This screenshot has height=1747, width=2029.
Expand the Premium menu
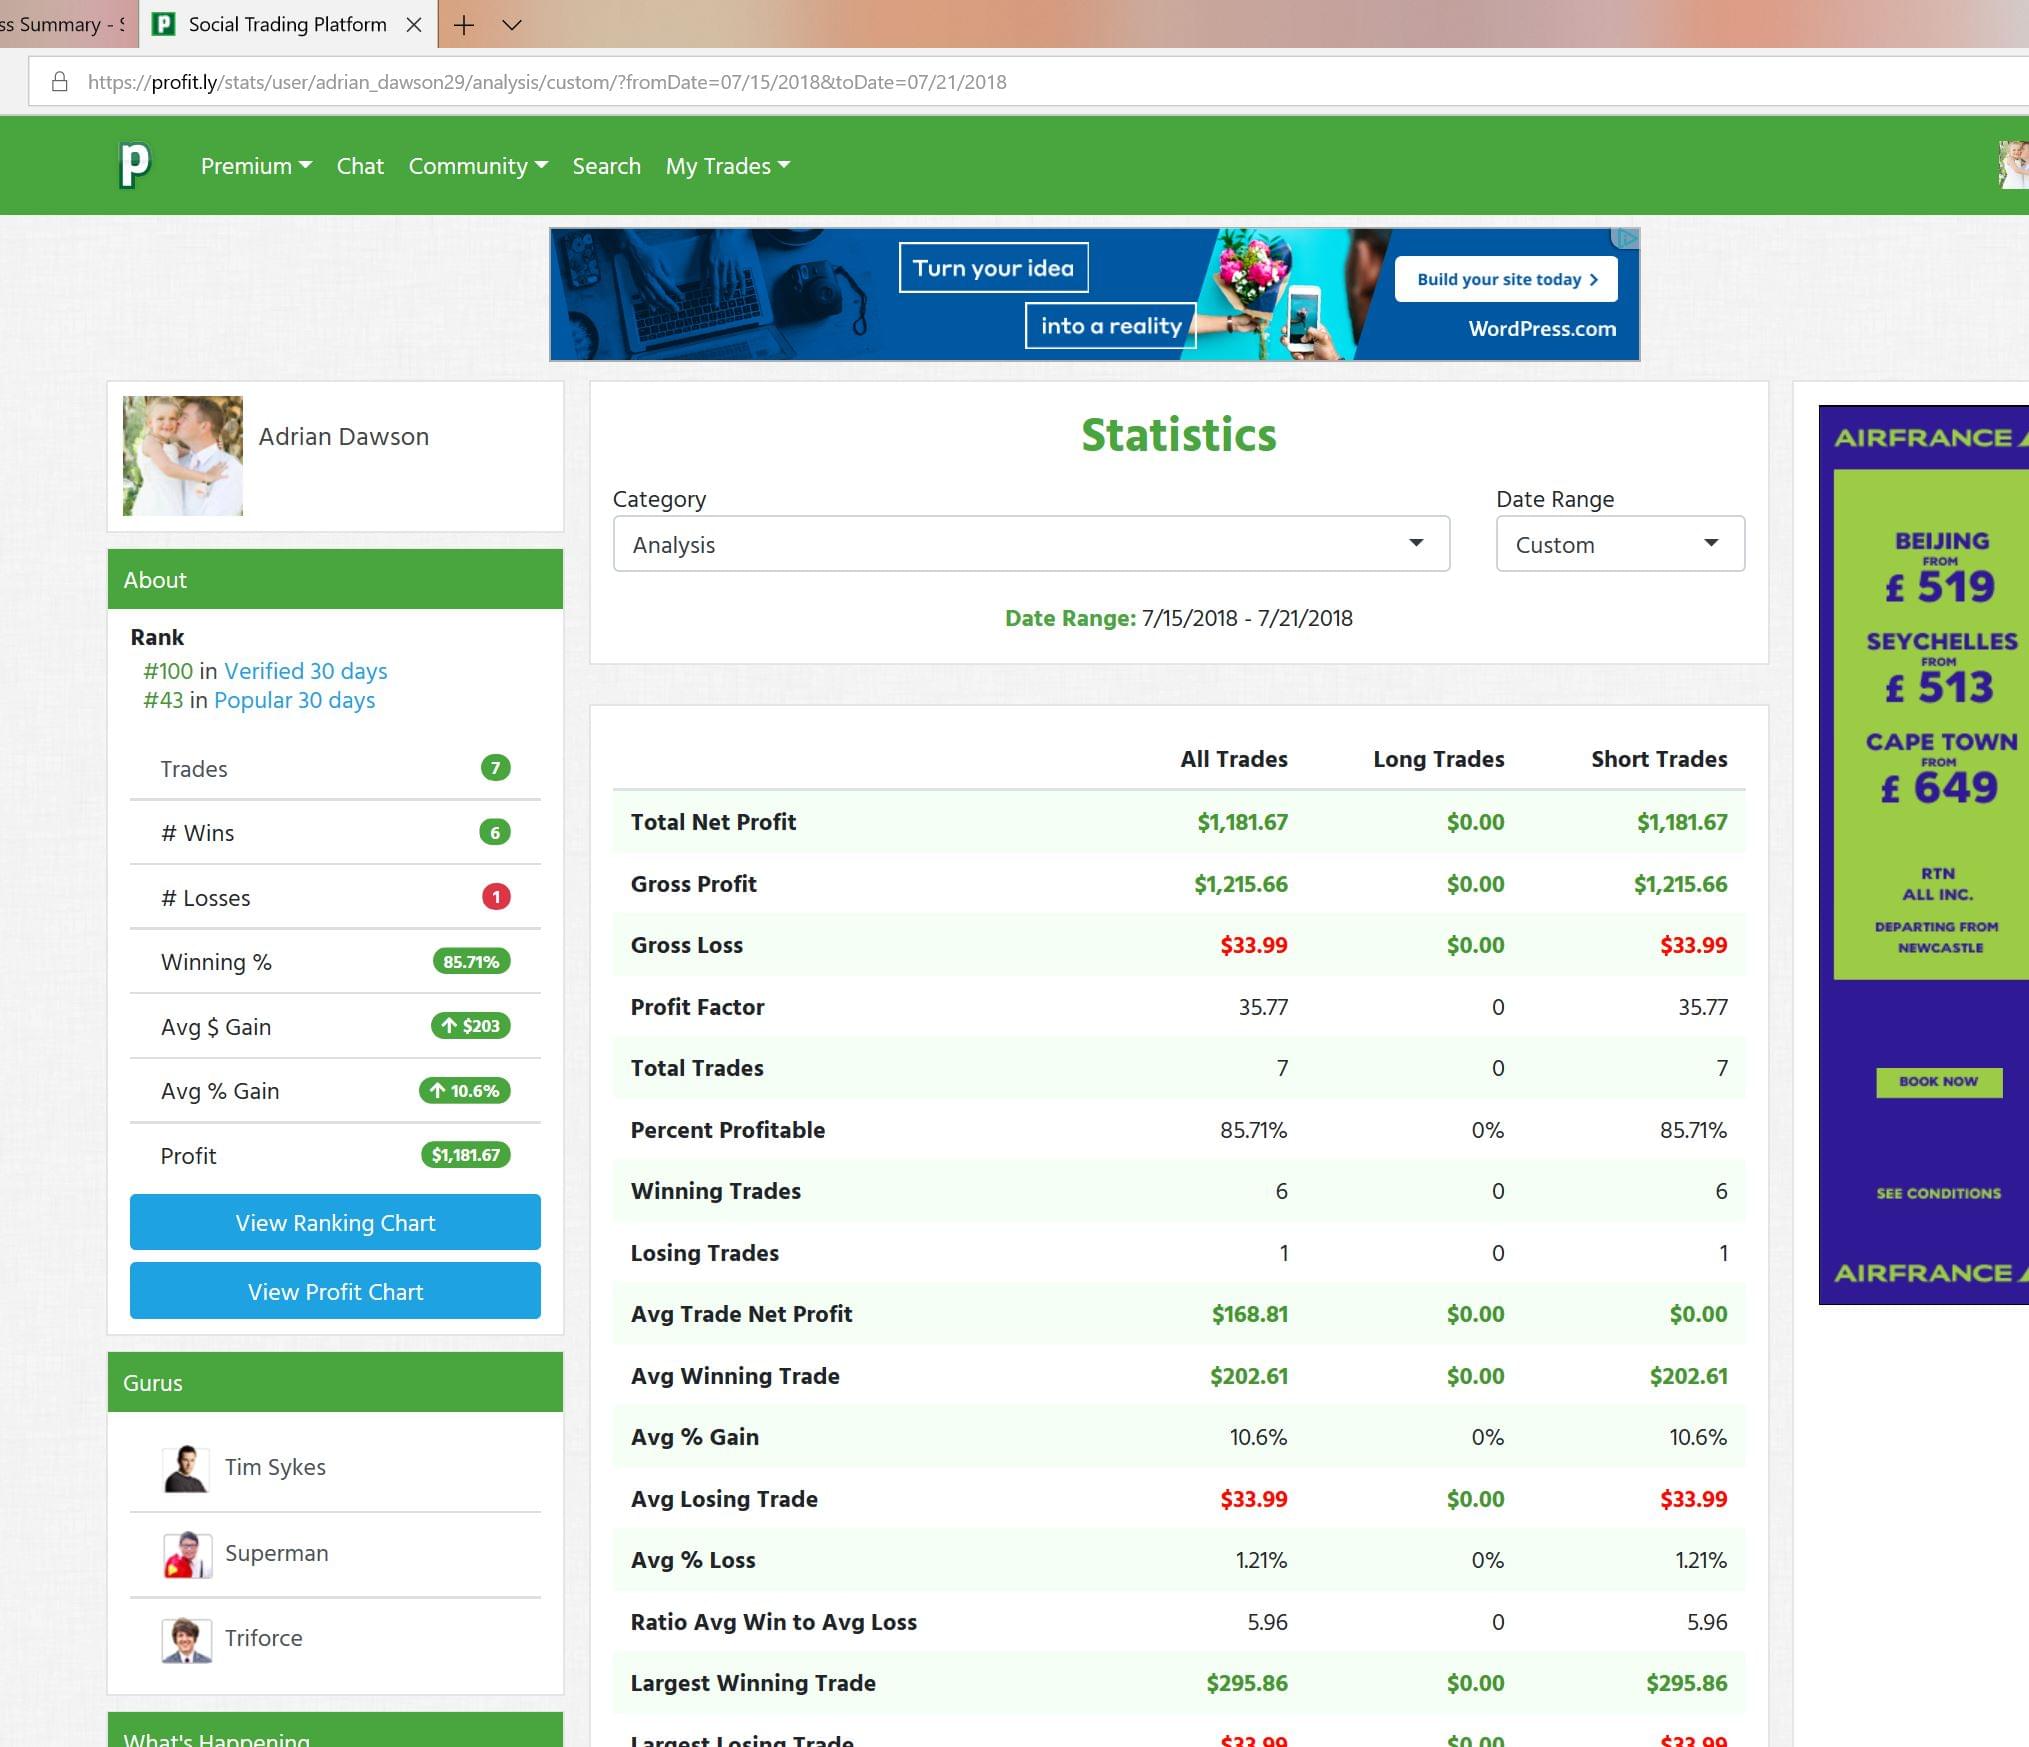[x=255, y=166]
